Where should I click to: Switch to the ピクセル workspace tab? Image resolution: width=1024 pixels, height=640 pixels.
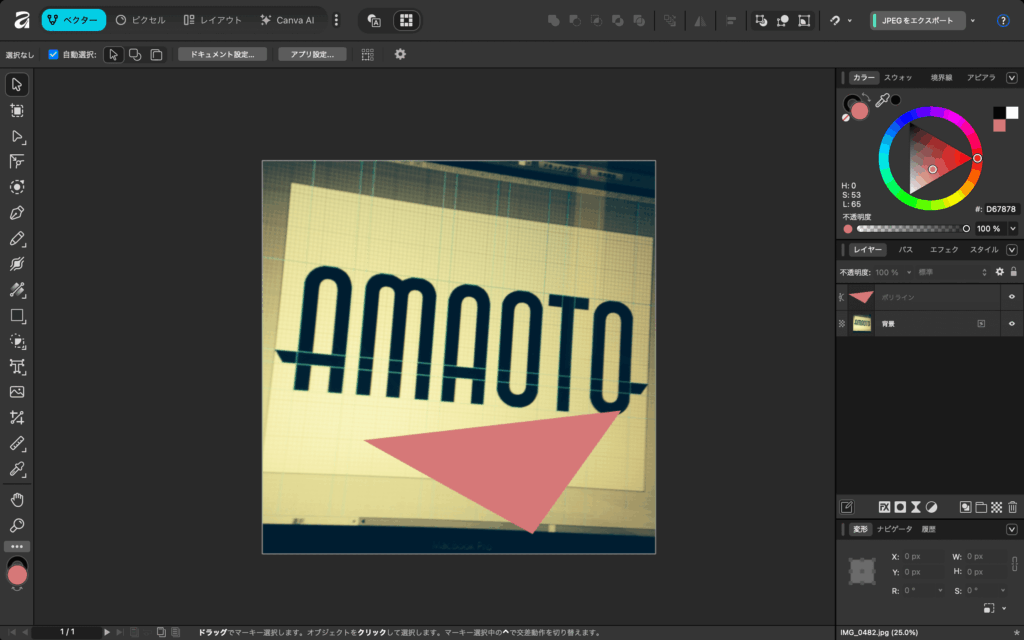pos(141,20)
